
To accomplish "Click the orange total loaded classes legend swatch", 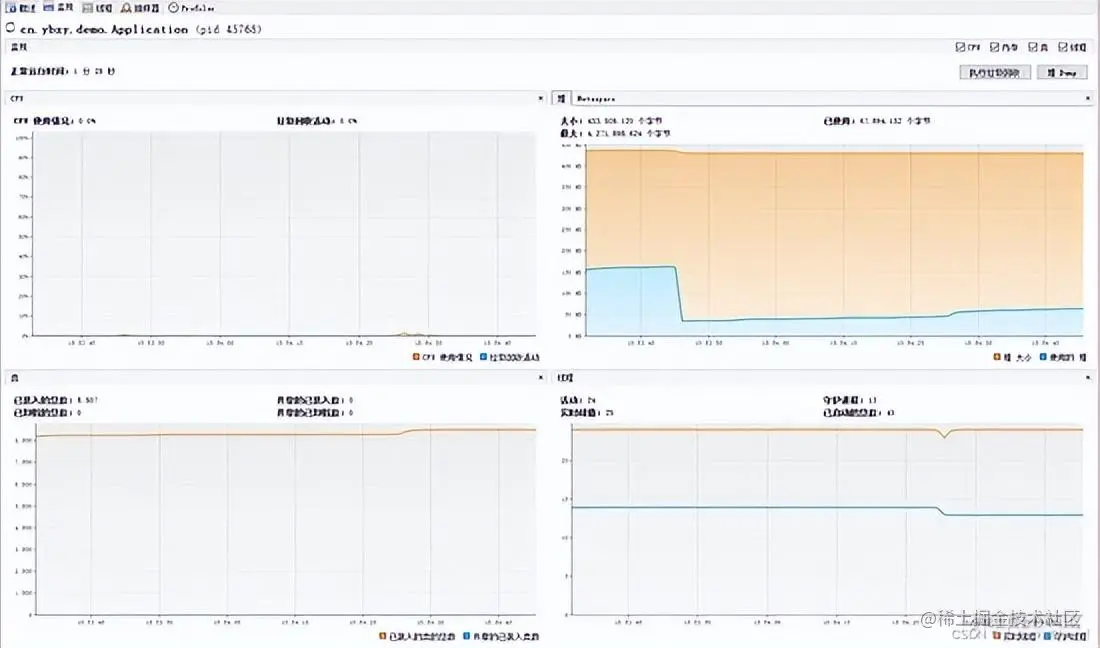I will (x=383, y=636).
